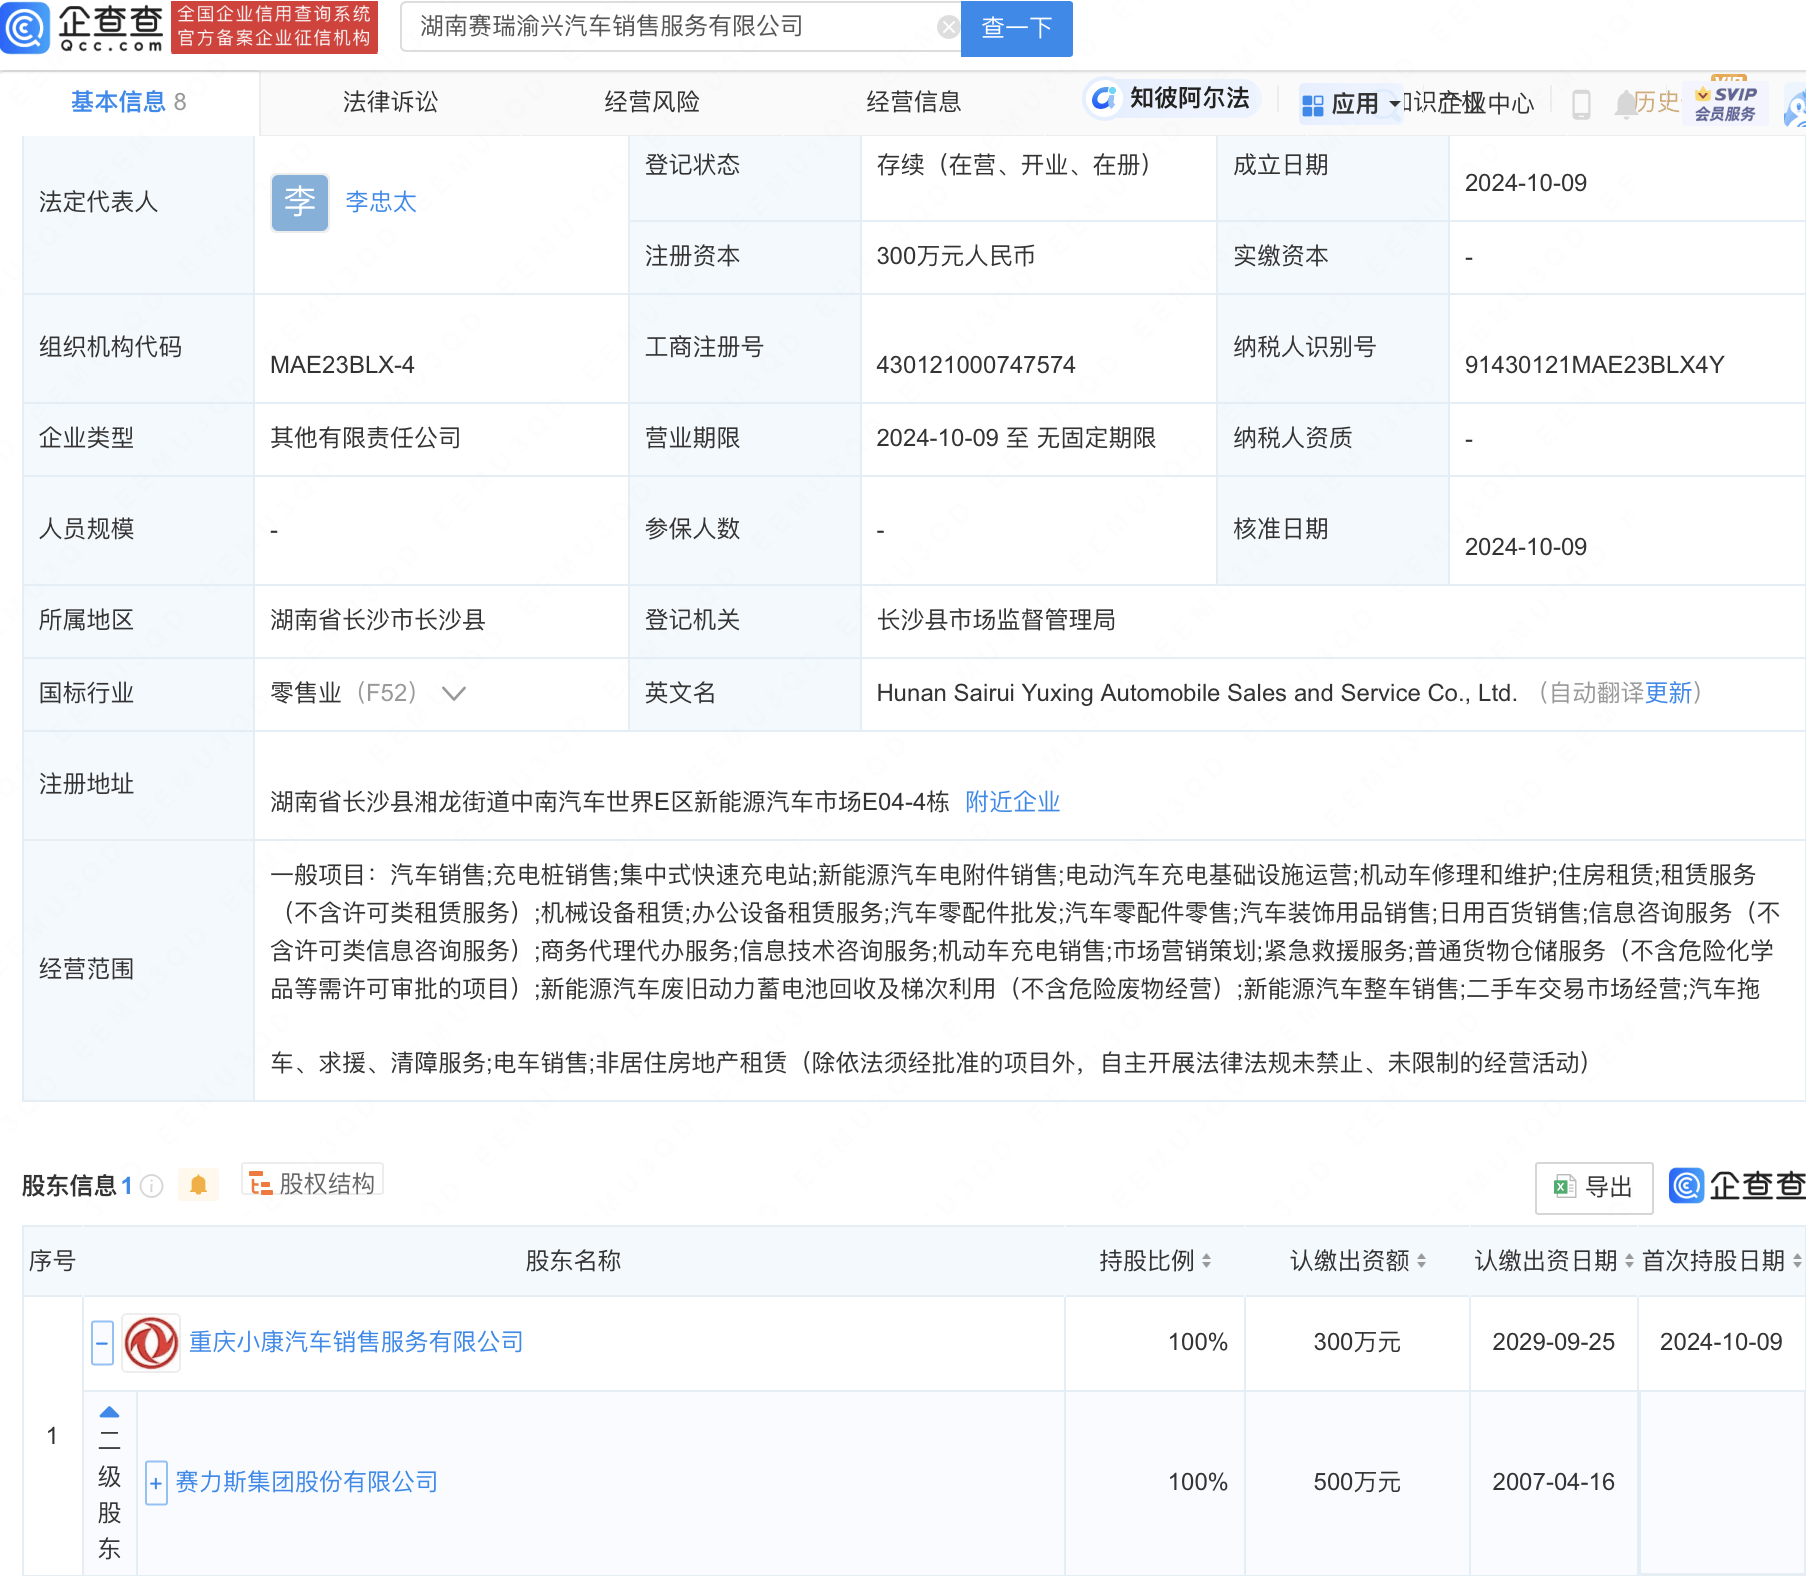This screenshot has height=1576, width=1806.
Task: Click registered capital 300万元人民币
Action: (x=956, y=257)
